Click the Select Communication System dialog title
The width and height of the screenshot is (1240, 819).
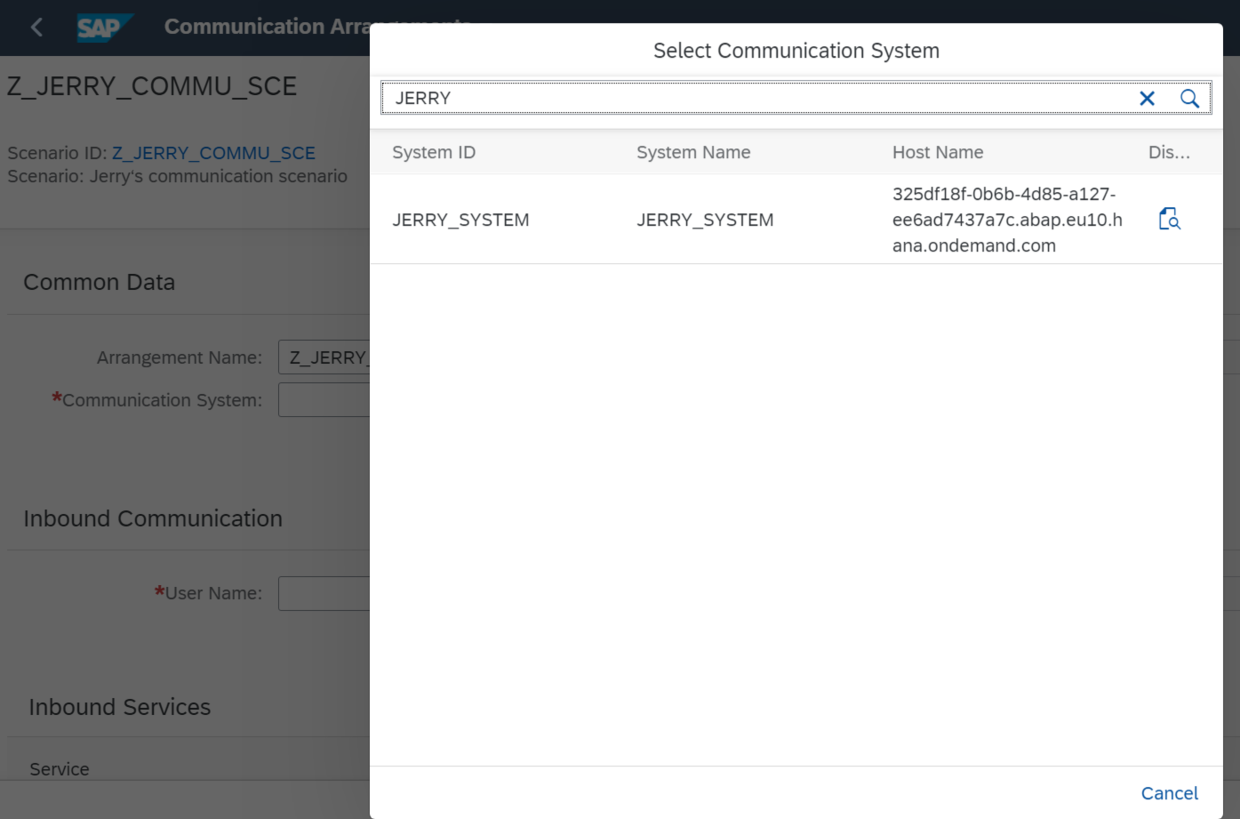click(796, 51)
